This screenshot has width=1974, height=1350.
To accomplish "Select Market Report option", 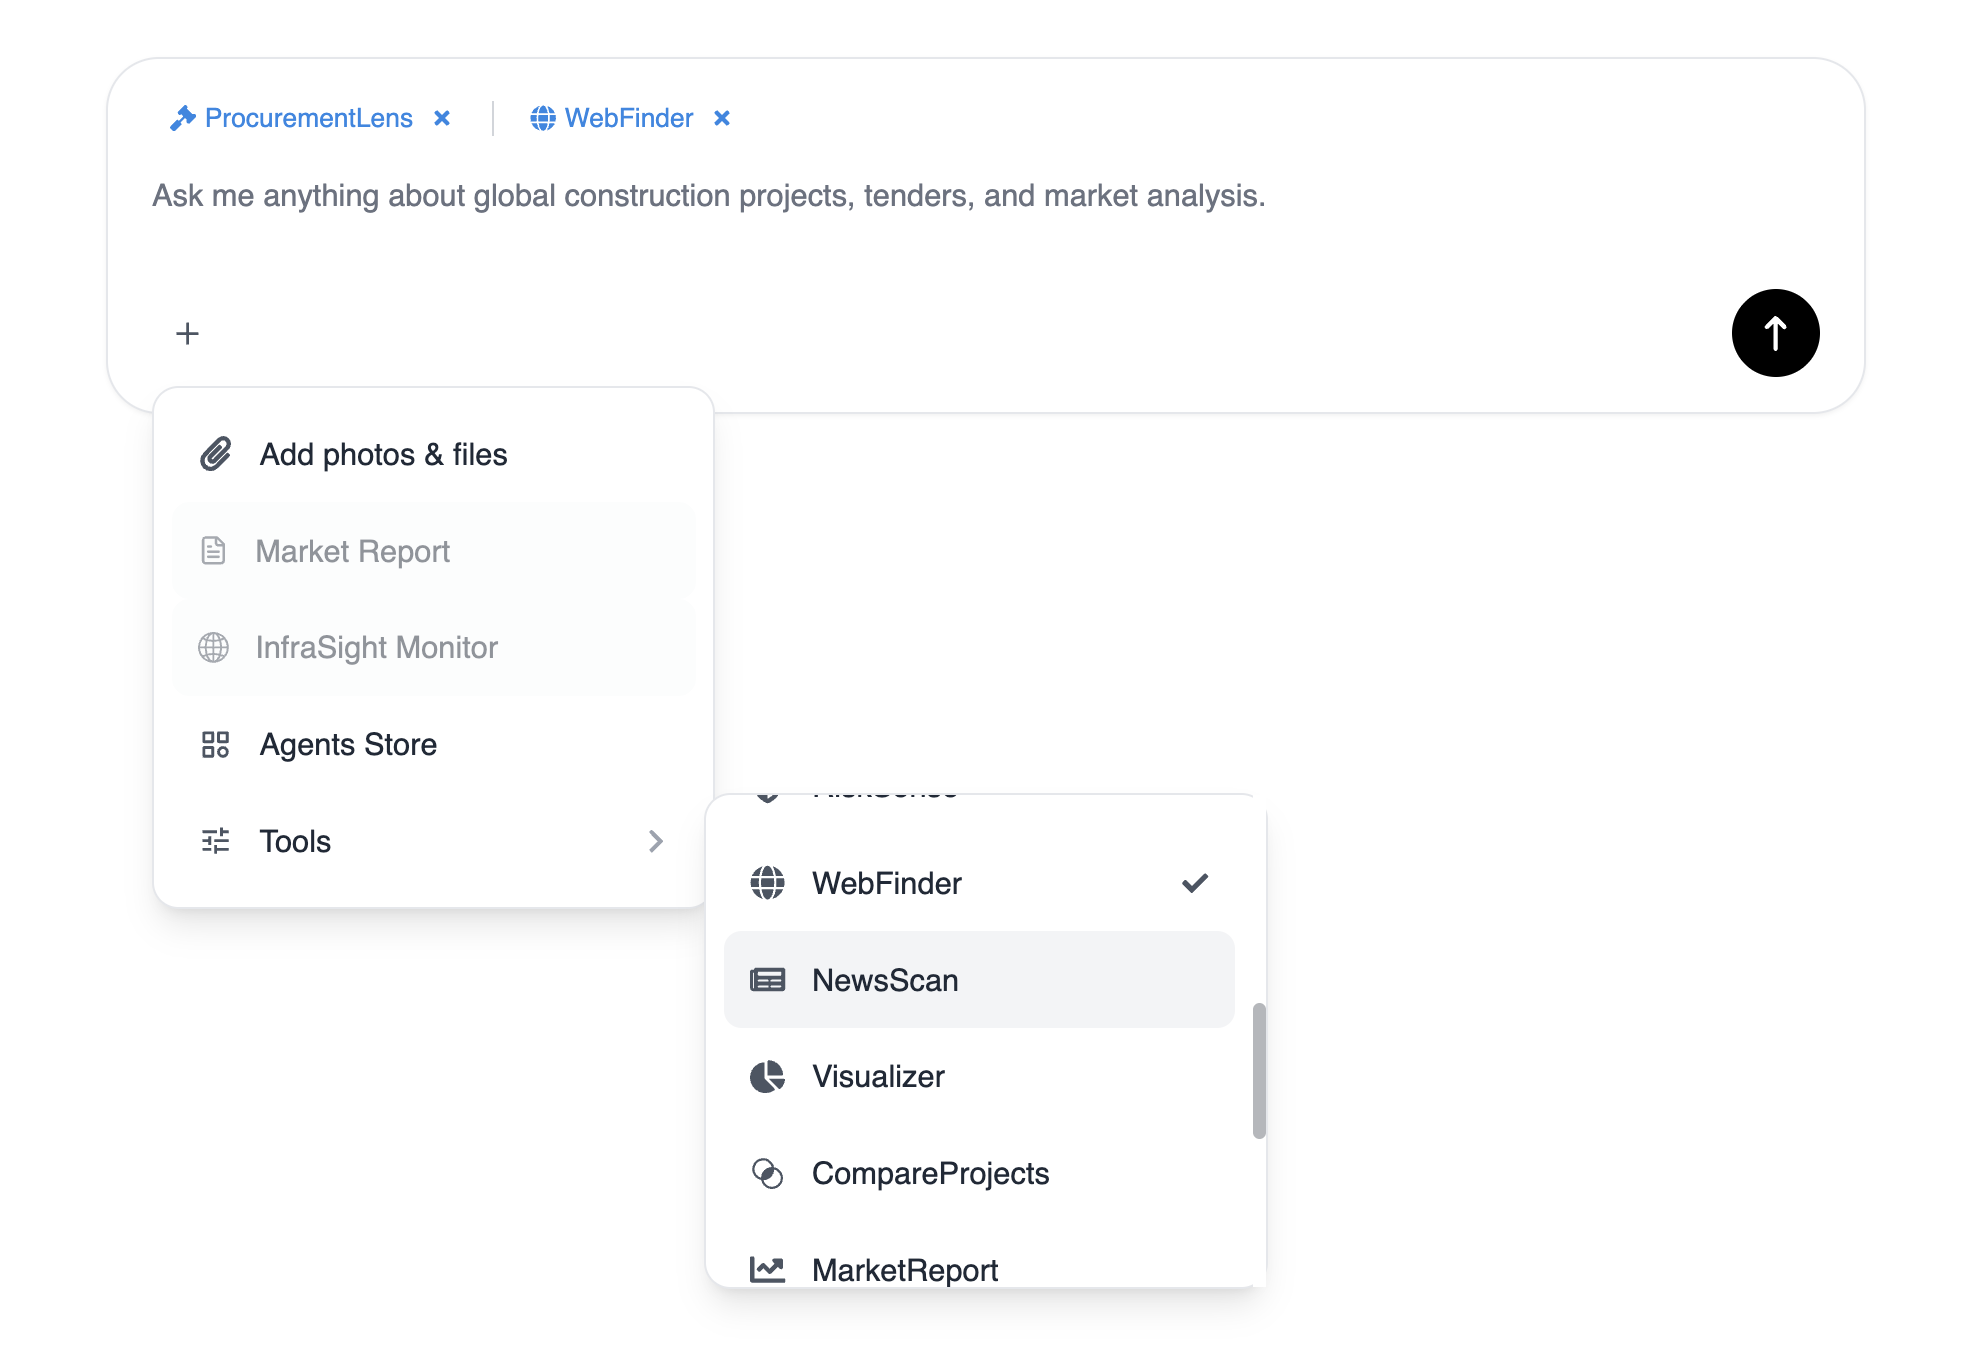I will coord(433,551).
